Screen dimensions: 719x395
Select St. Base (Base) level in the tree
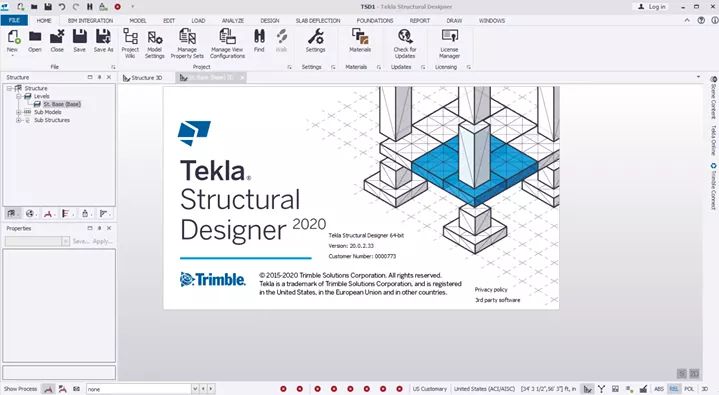point(62,104)
